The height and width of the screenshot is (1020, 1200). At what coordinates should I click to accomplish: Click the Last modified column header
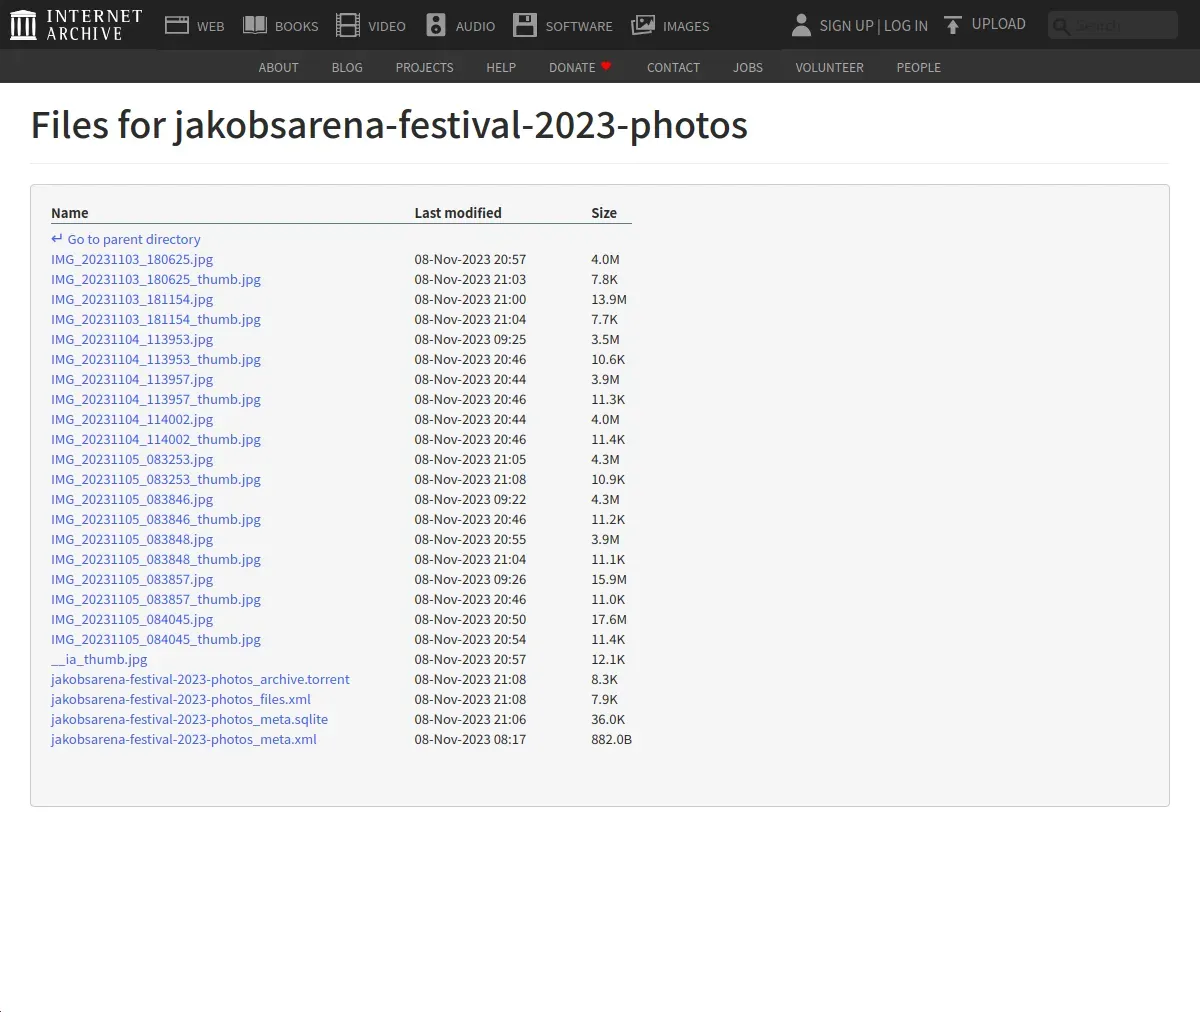[x=458, y=213]
